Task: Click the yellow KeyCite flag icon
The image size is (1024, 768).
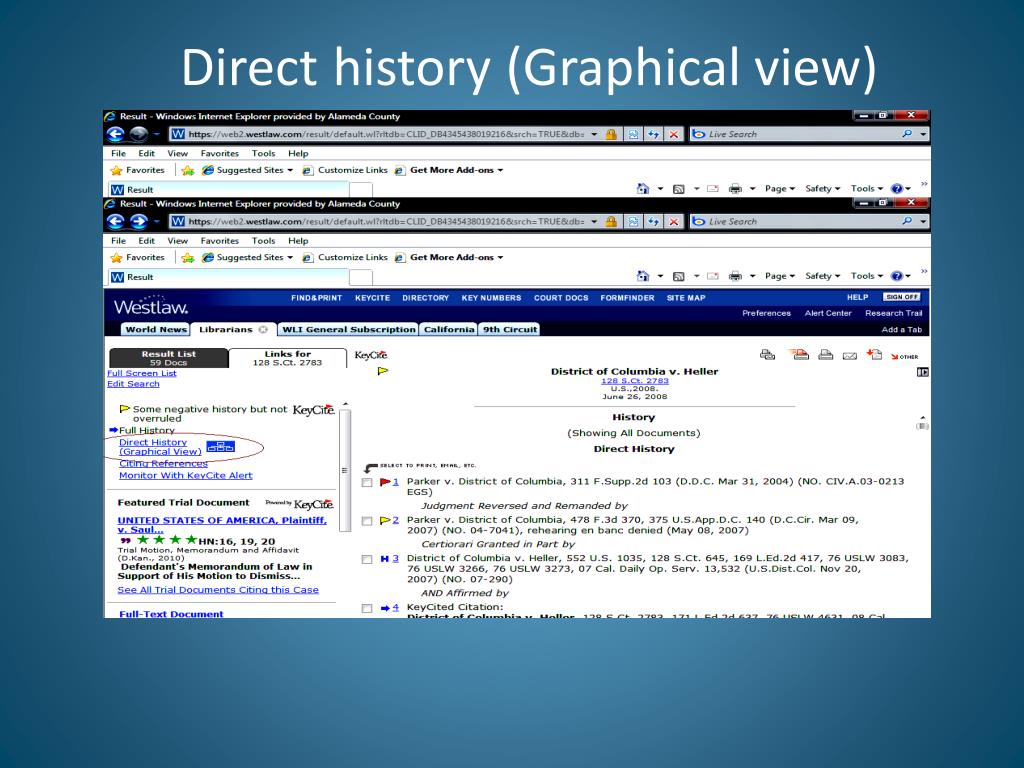Action: [383, 371]
